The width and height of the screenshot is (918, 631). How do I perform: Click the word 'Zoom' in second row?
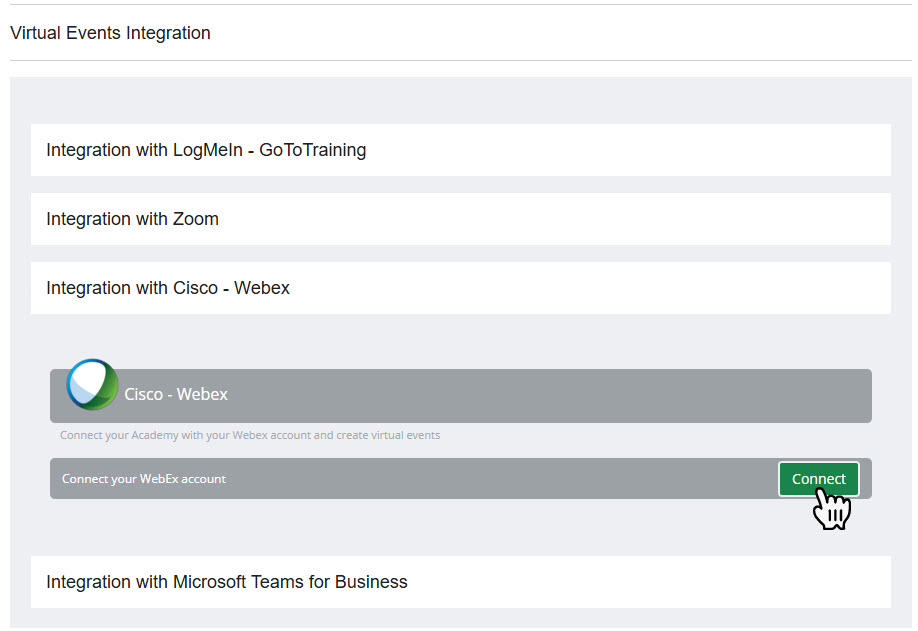(x=195, y=219)
